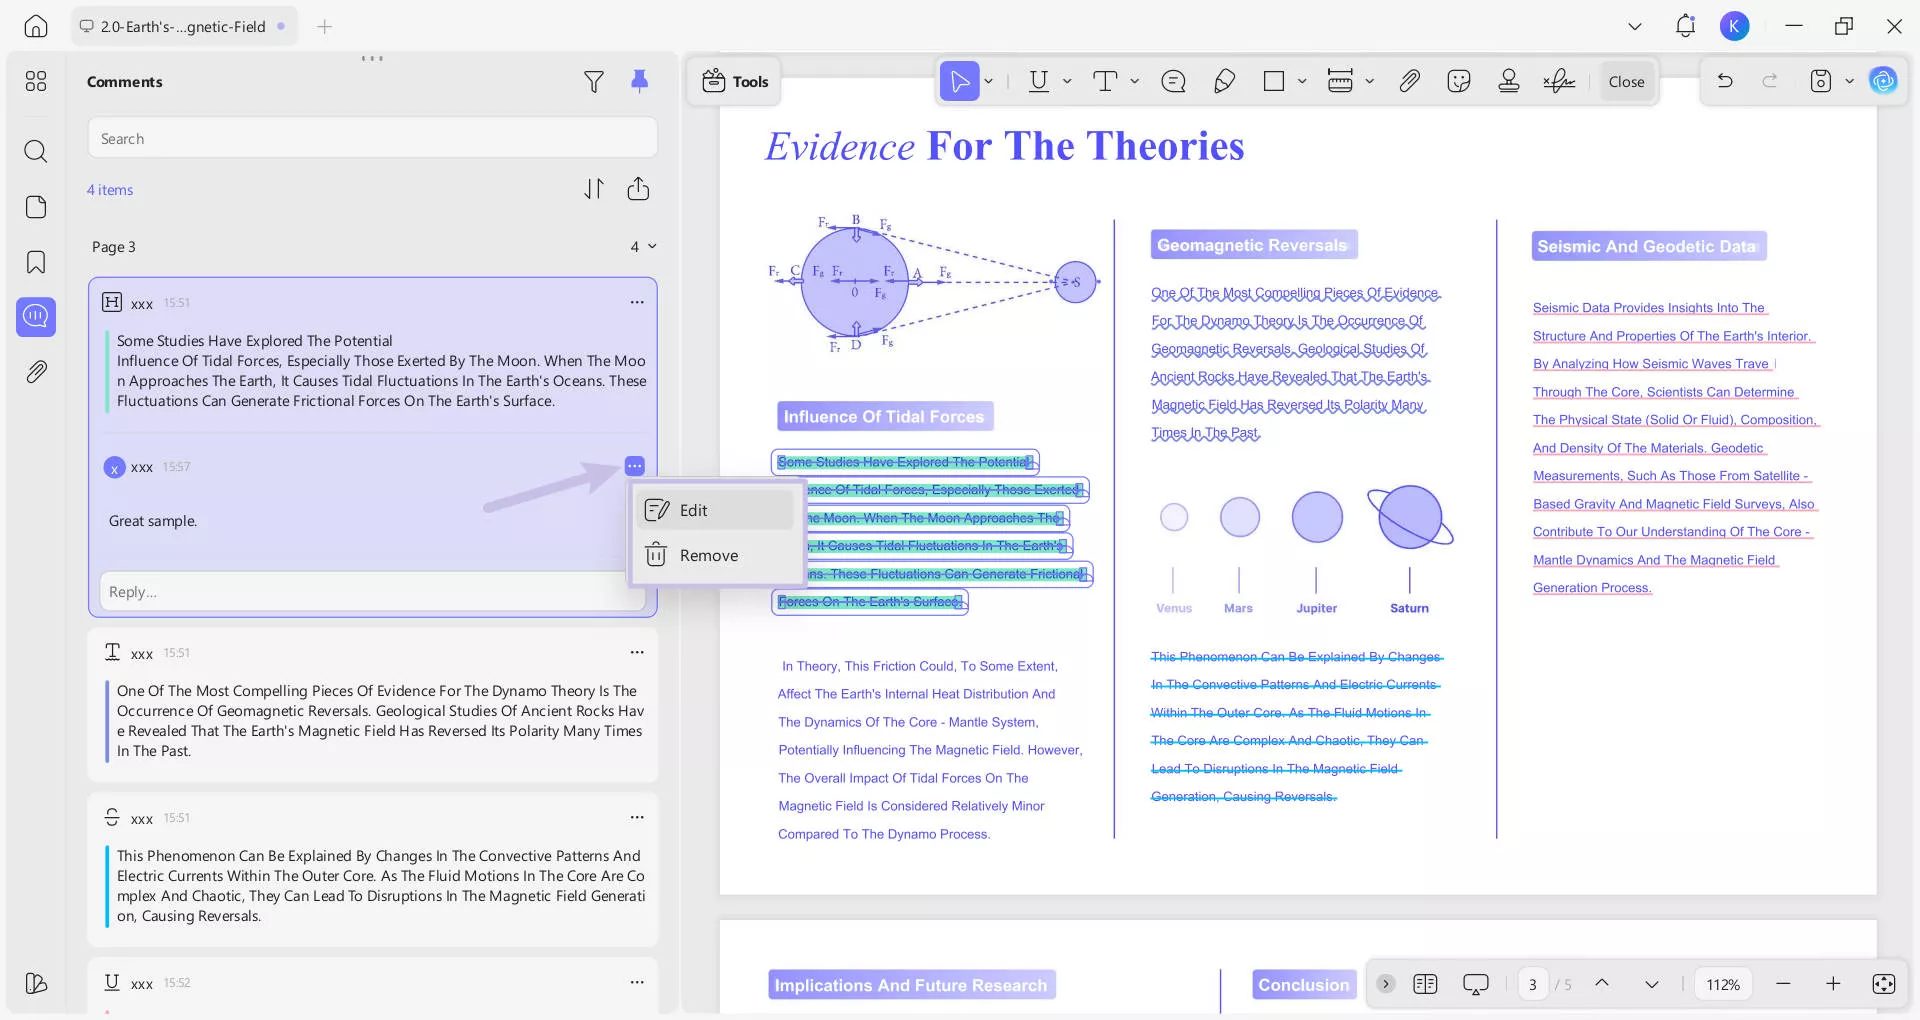Export comments using the share icon

pos(638,189)
